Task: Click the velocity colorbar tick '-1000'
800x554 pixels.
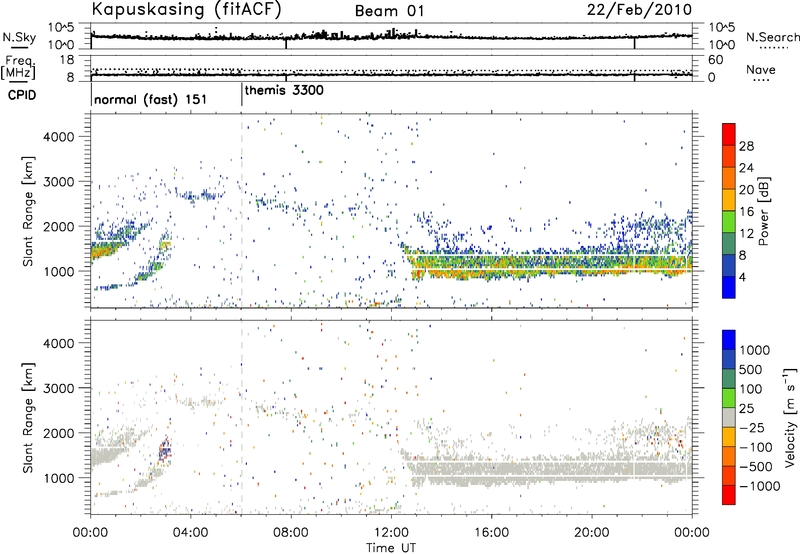Action: tap(760, 486)
